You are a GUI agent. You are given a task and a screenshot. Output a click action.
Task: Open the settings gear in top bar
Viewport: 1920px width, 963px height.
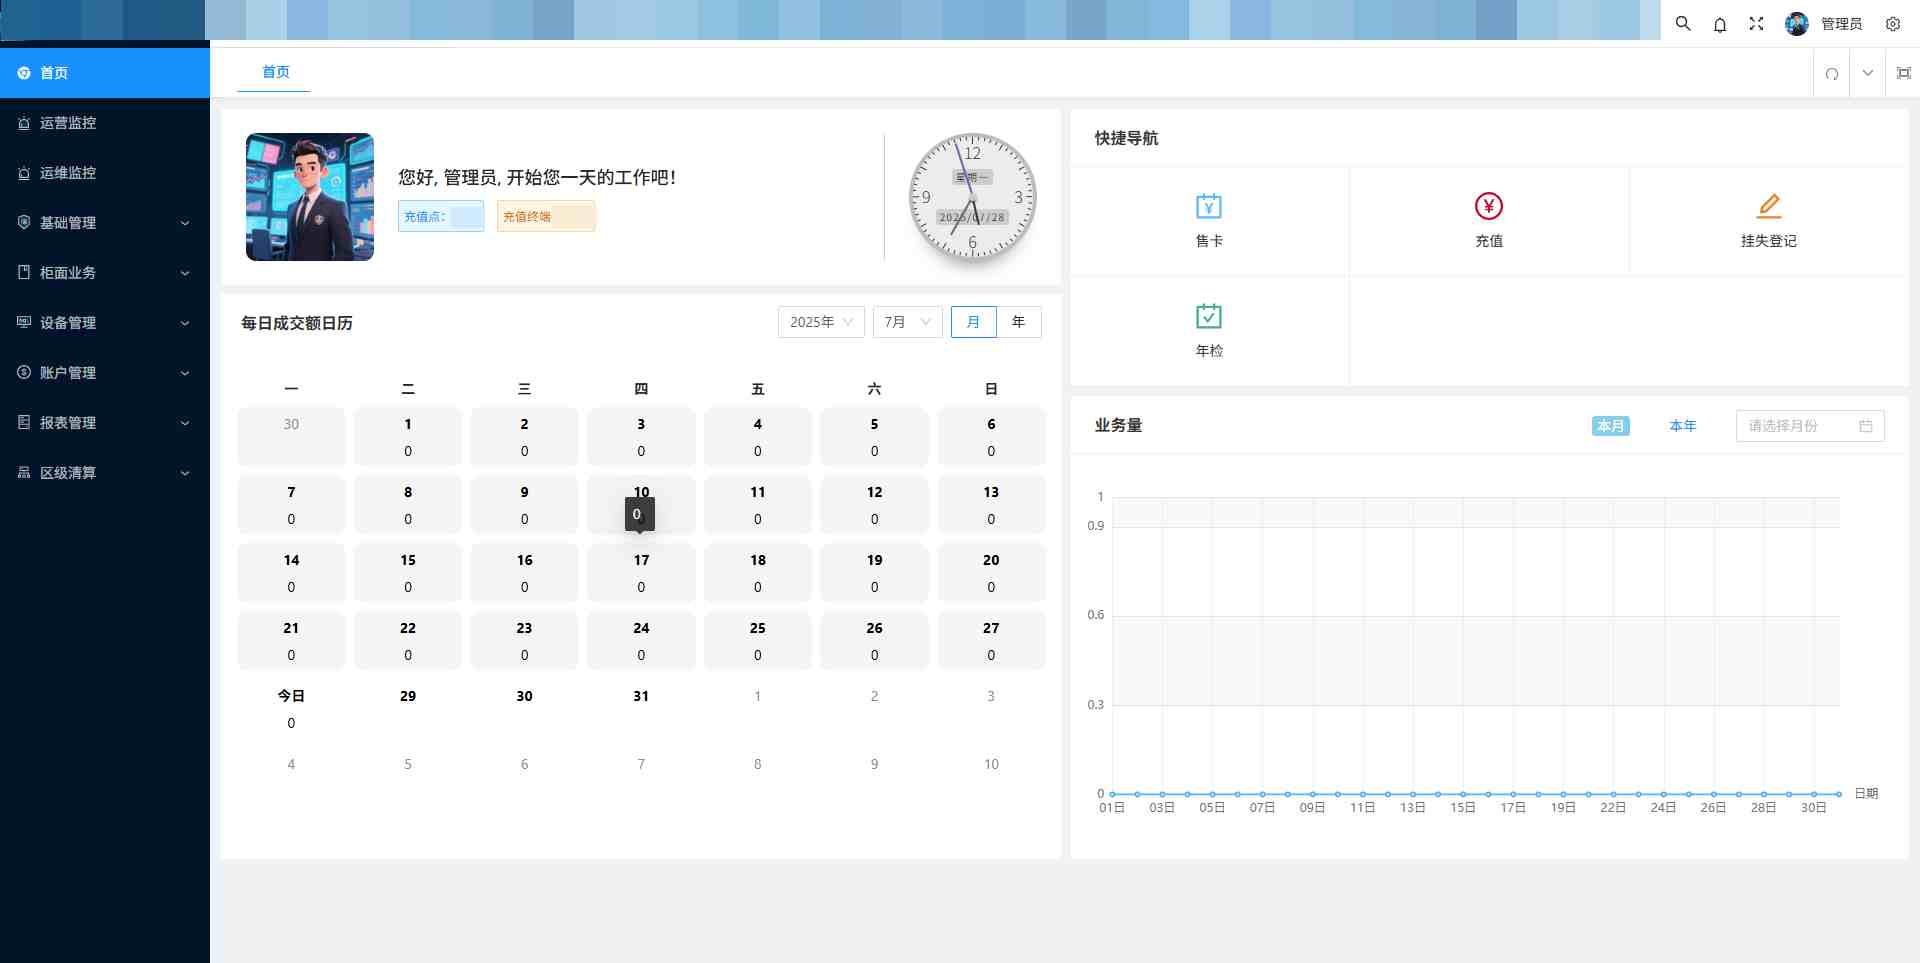click(x=1893, y=24)
